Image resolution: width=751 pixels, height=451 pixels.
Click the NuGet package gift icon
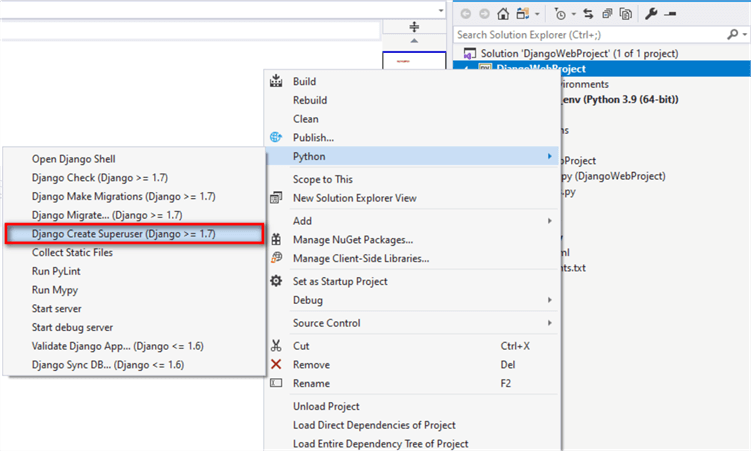coord(276,239)
